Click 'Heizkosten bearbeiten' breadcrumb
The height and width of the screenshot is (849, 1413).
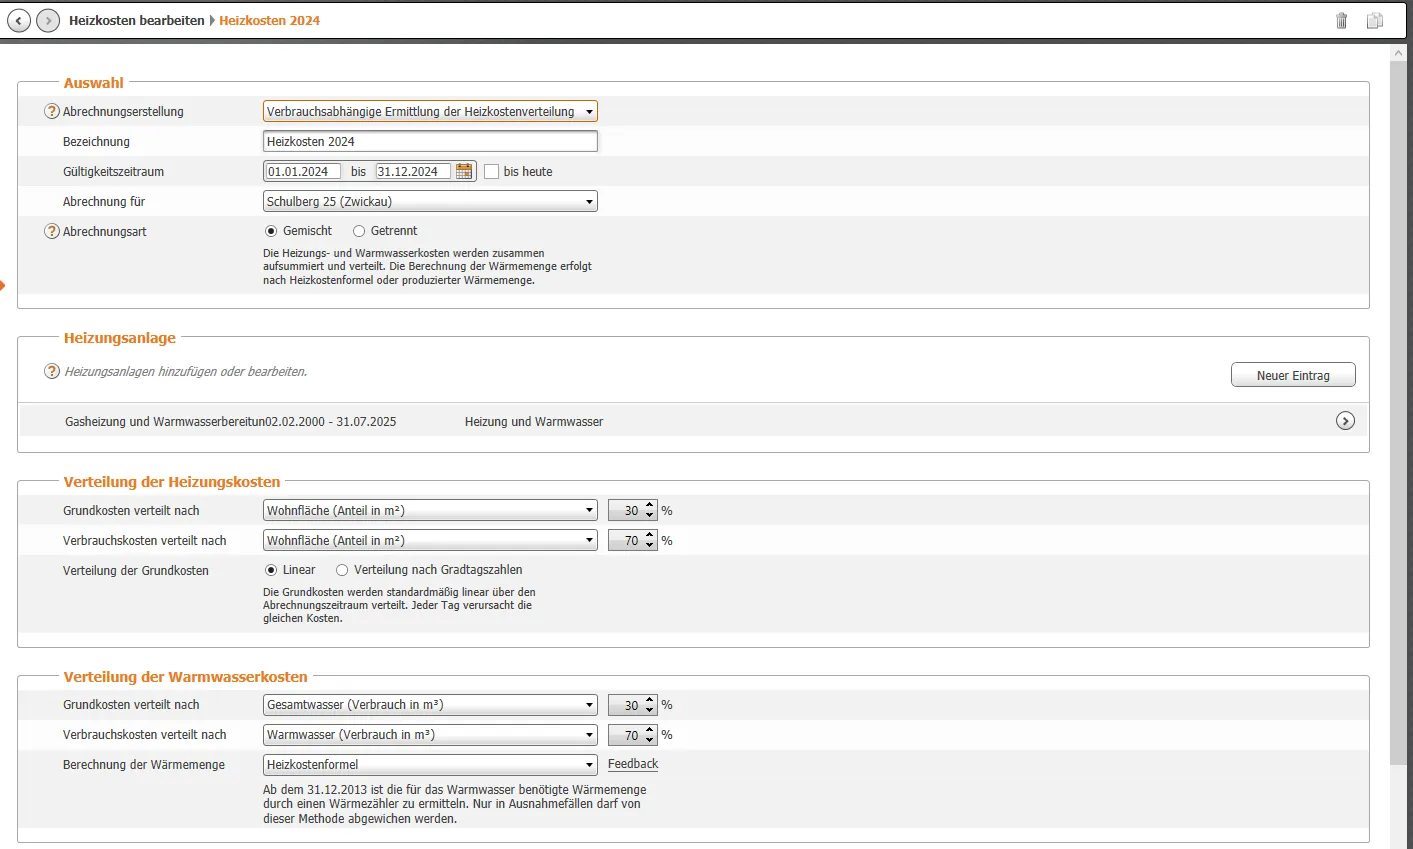click(x=136, y=20)
